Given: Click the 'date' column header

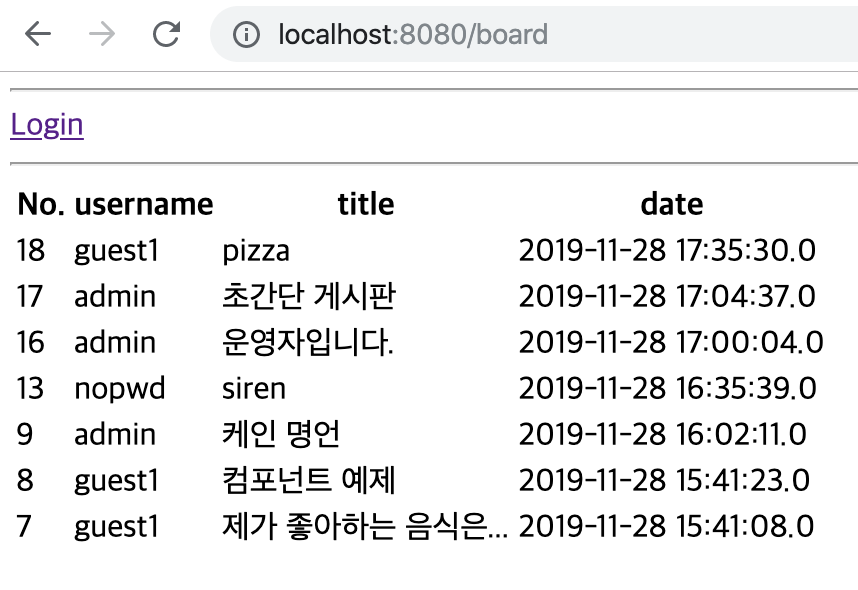Looking at the screenshot, I should [x=671, y=204].
